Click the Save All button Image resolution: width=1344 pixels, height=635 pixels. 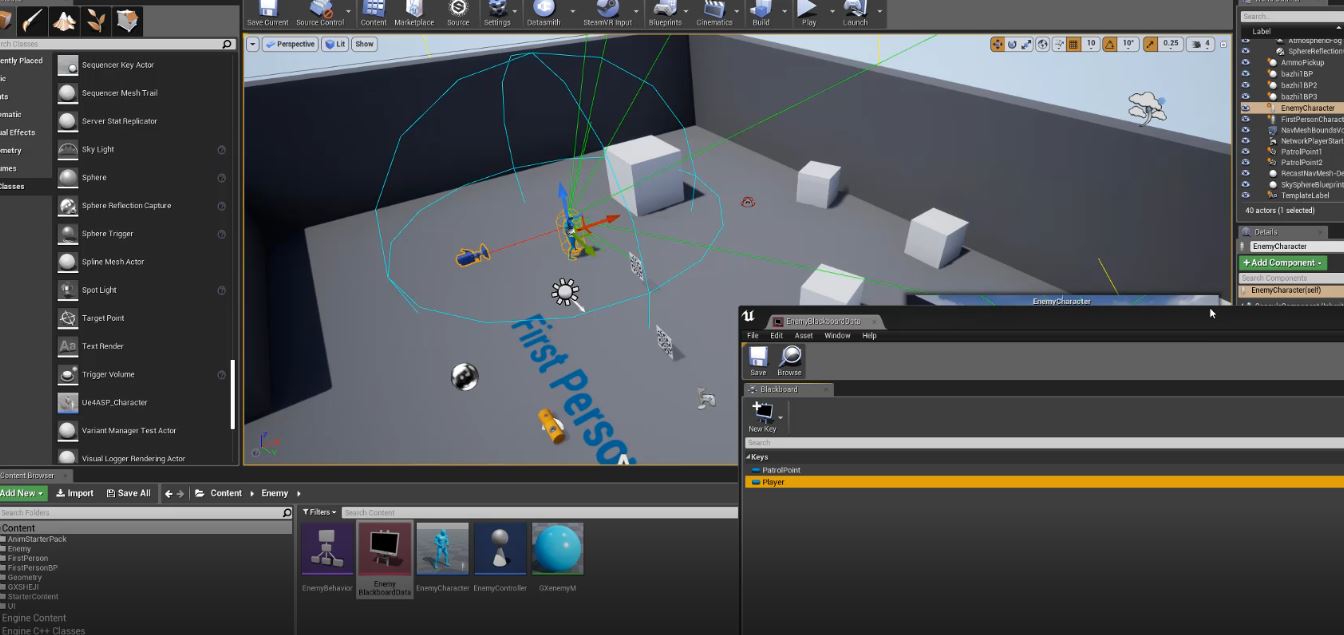pyautogui.click(x=128, y=493)
